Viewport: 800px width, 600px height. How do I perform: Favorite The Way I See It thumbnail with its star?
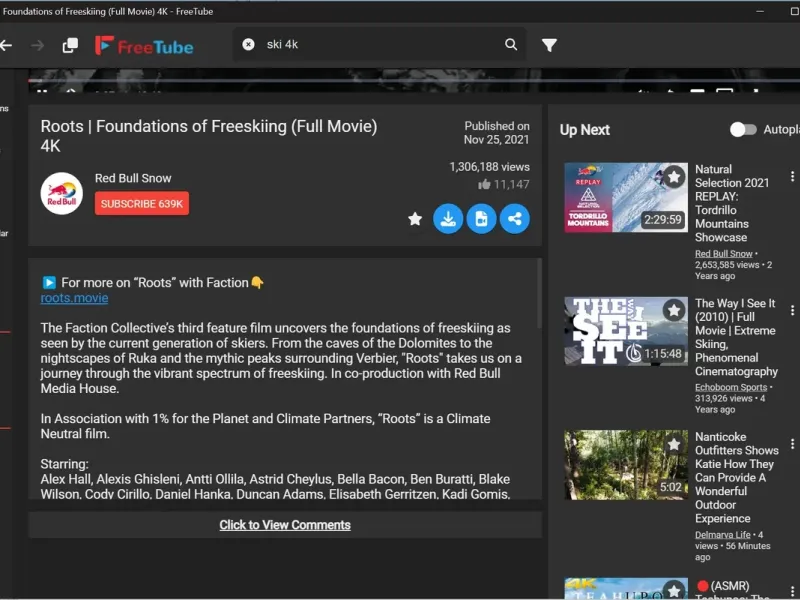tap(674, 310)
